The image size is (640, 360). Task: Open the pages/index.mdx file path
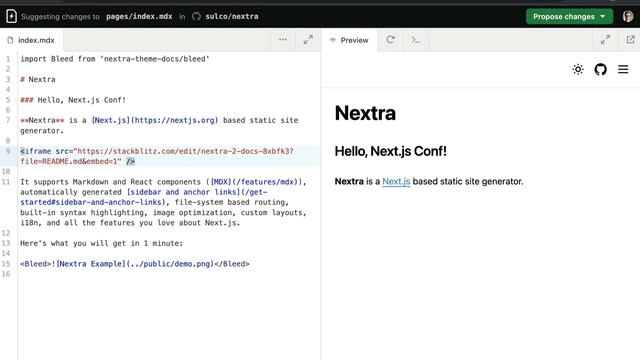[x=139, y=16]
